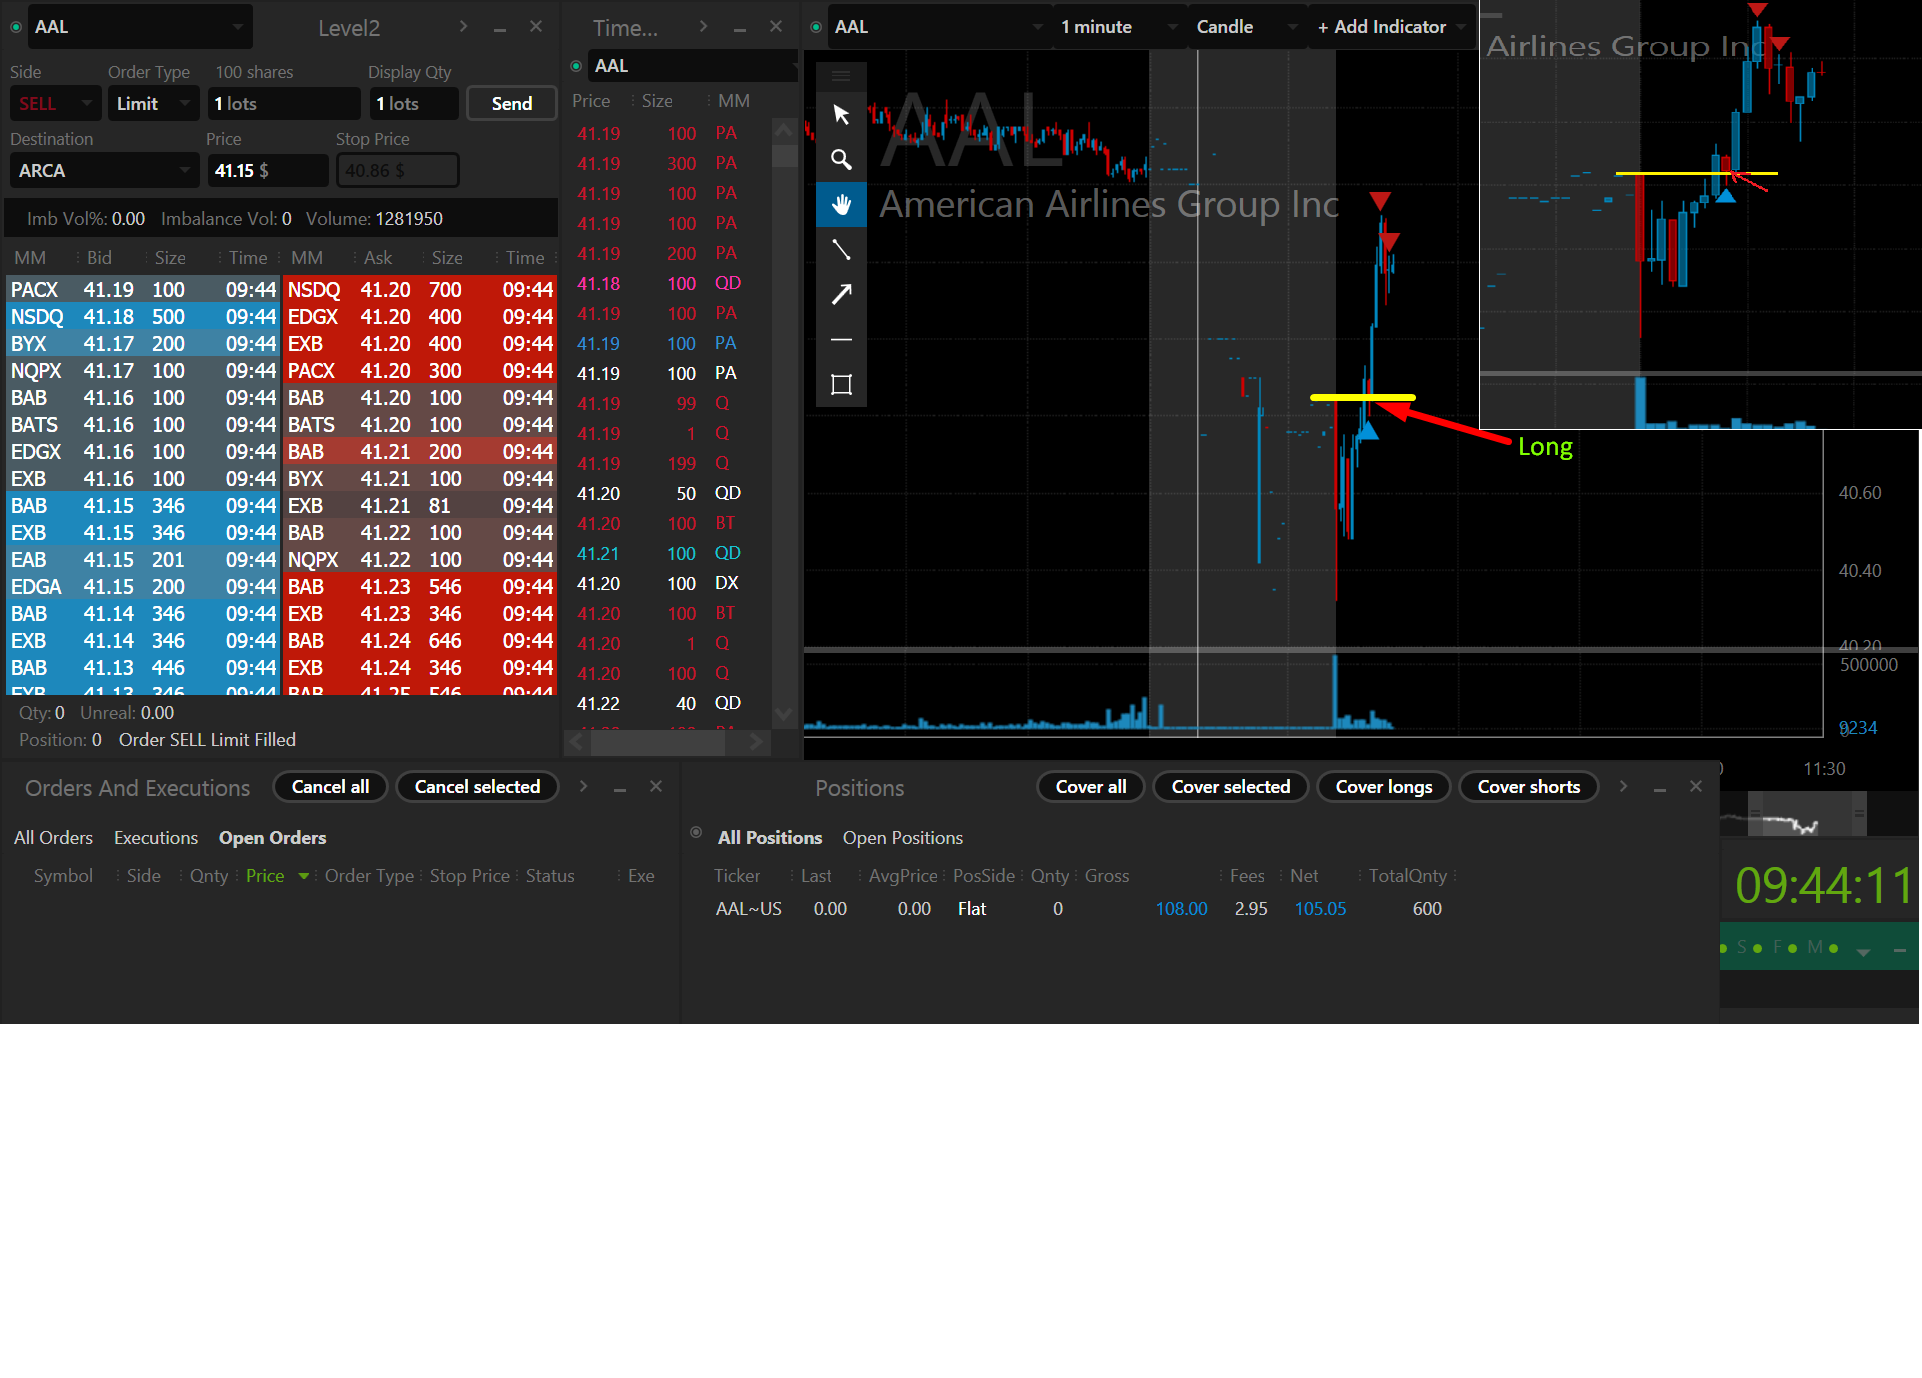Minimize the Positions panel
The width and height of the screenshot is (1922, 1378).
click(x=1659, y=789)
